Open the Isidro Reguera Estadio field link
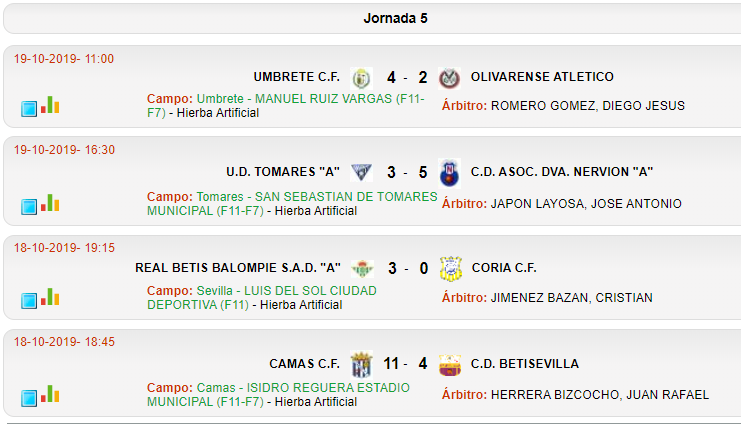This screenshot has height=424, width=741. [278, 395]
